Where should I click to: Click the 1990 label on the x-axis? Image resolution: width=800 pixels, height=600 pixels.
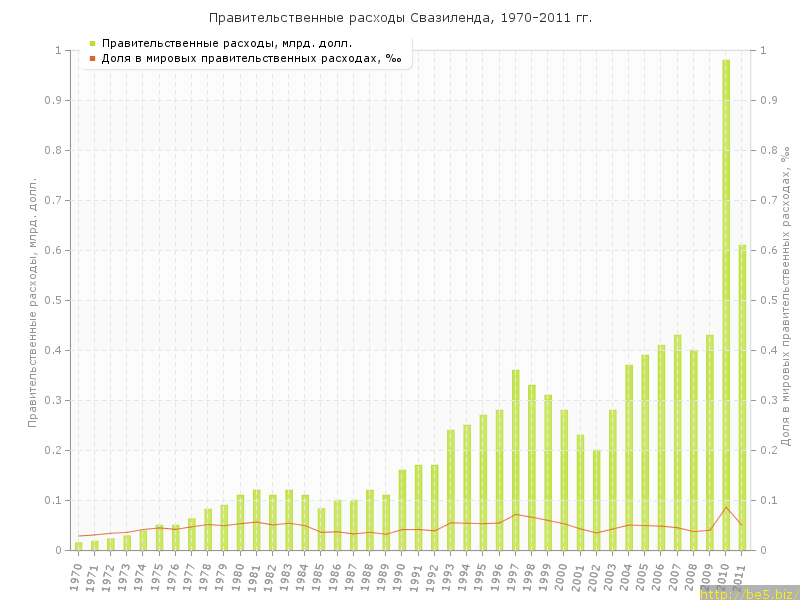point(400,576)
